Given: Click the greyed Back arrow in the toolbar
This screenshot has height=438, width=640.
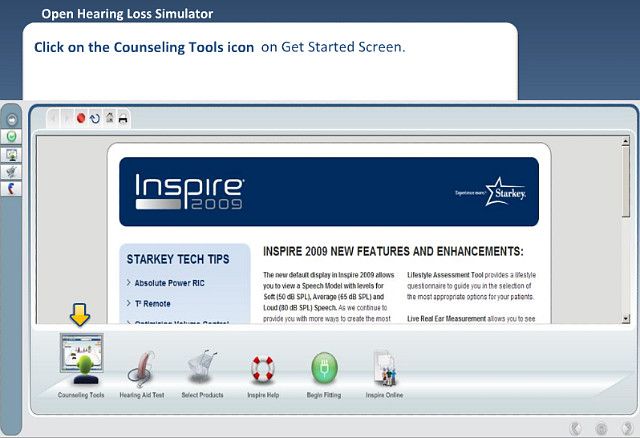Looking at the screenshot, I should (53, 119).
